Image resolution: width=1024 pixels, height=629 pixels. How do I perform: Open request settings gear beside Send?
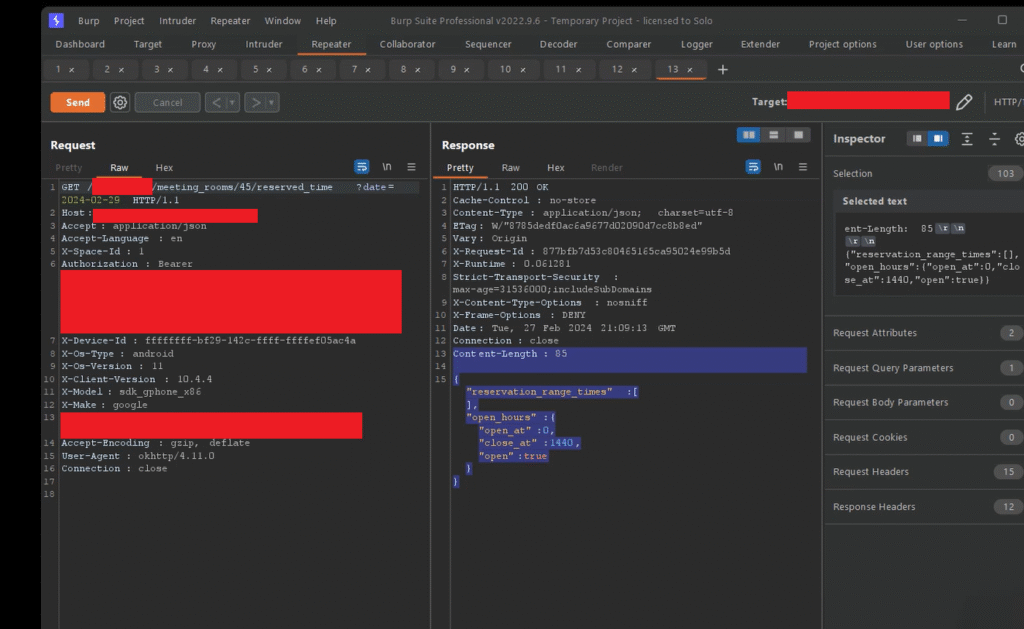pos(120,102)
